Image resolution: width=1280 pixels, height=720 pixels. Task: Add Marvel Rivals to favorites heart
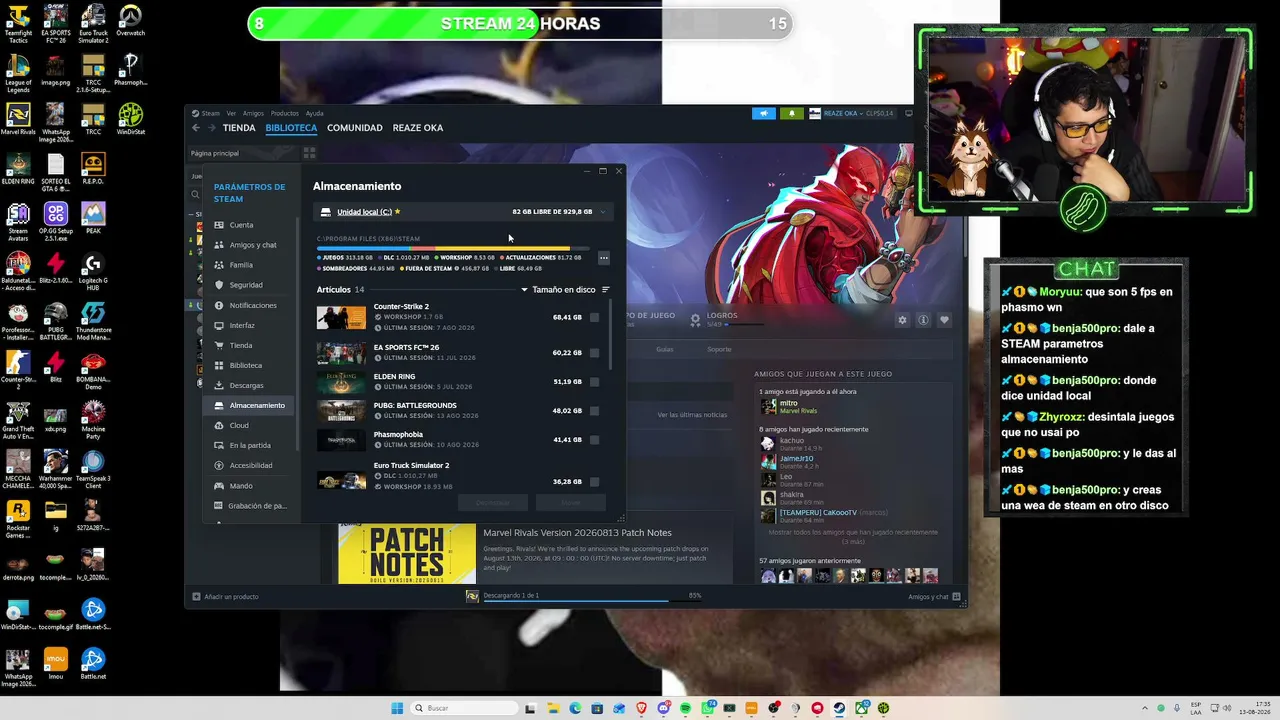point(944,320)
